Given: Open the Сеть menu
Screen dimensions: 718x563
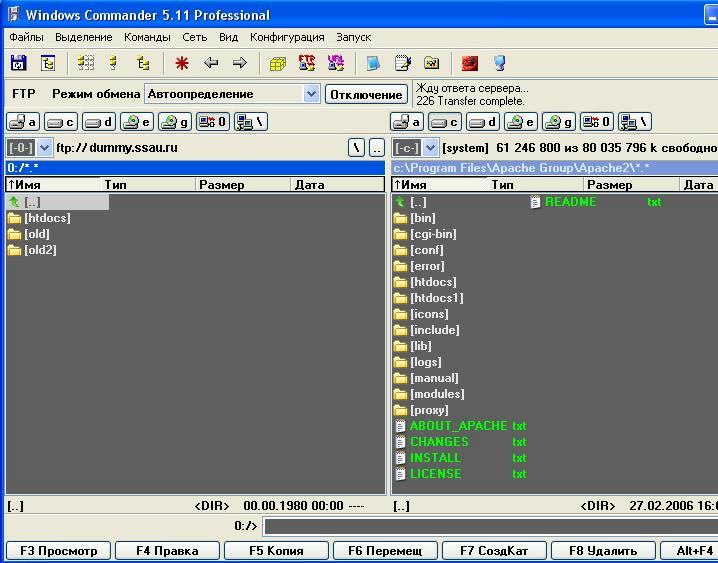Looking at the screenshot, I should pyautogui.click(x=195, y=37).
